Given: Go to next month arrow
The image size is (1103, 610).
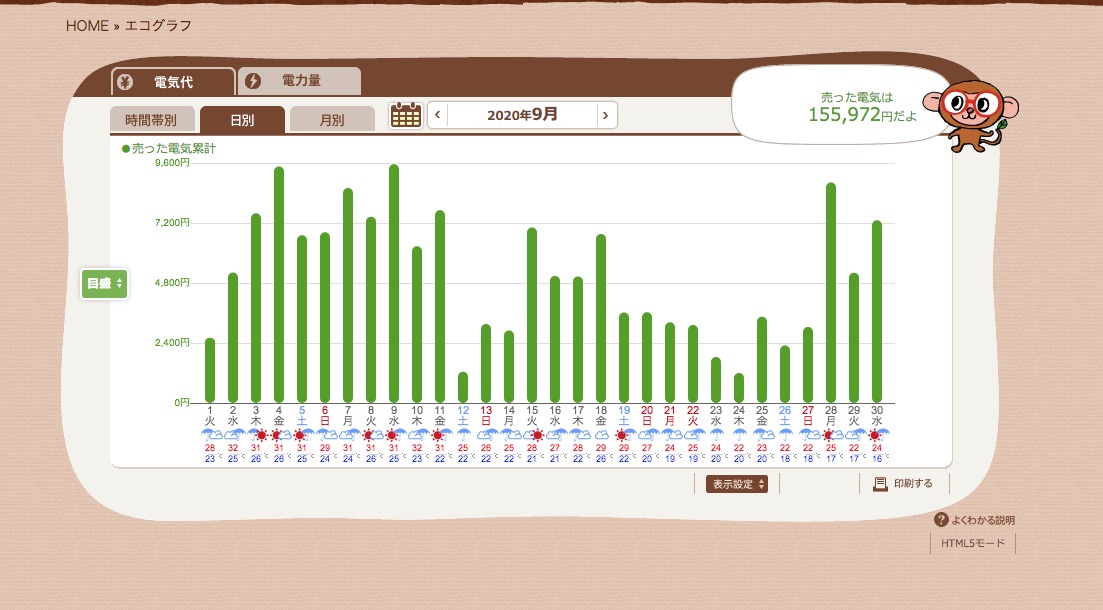Looking at the screenshot, I should tap(606, 115).
